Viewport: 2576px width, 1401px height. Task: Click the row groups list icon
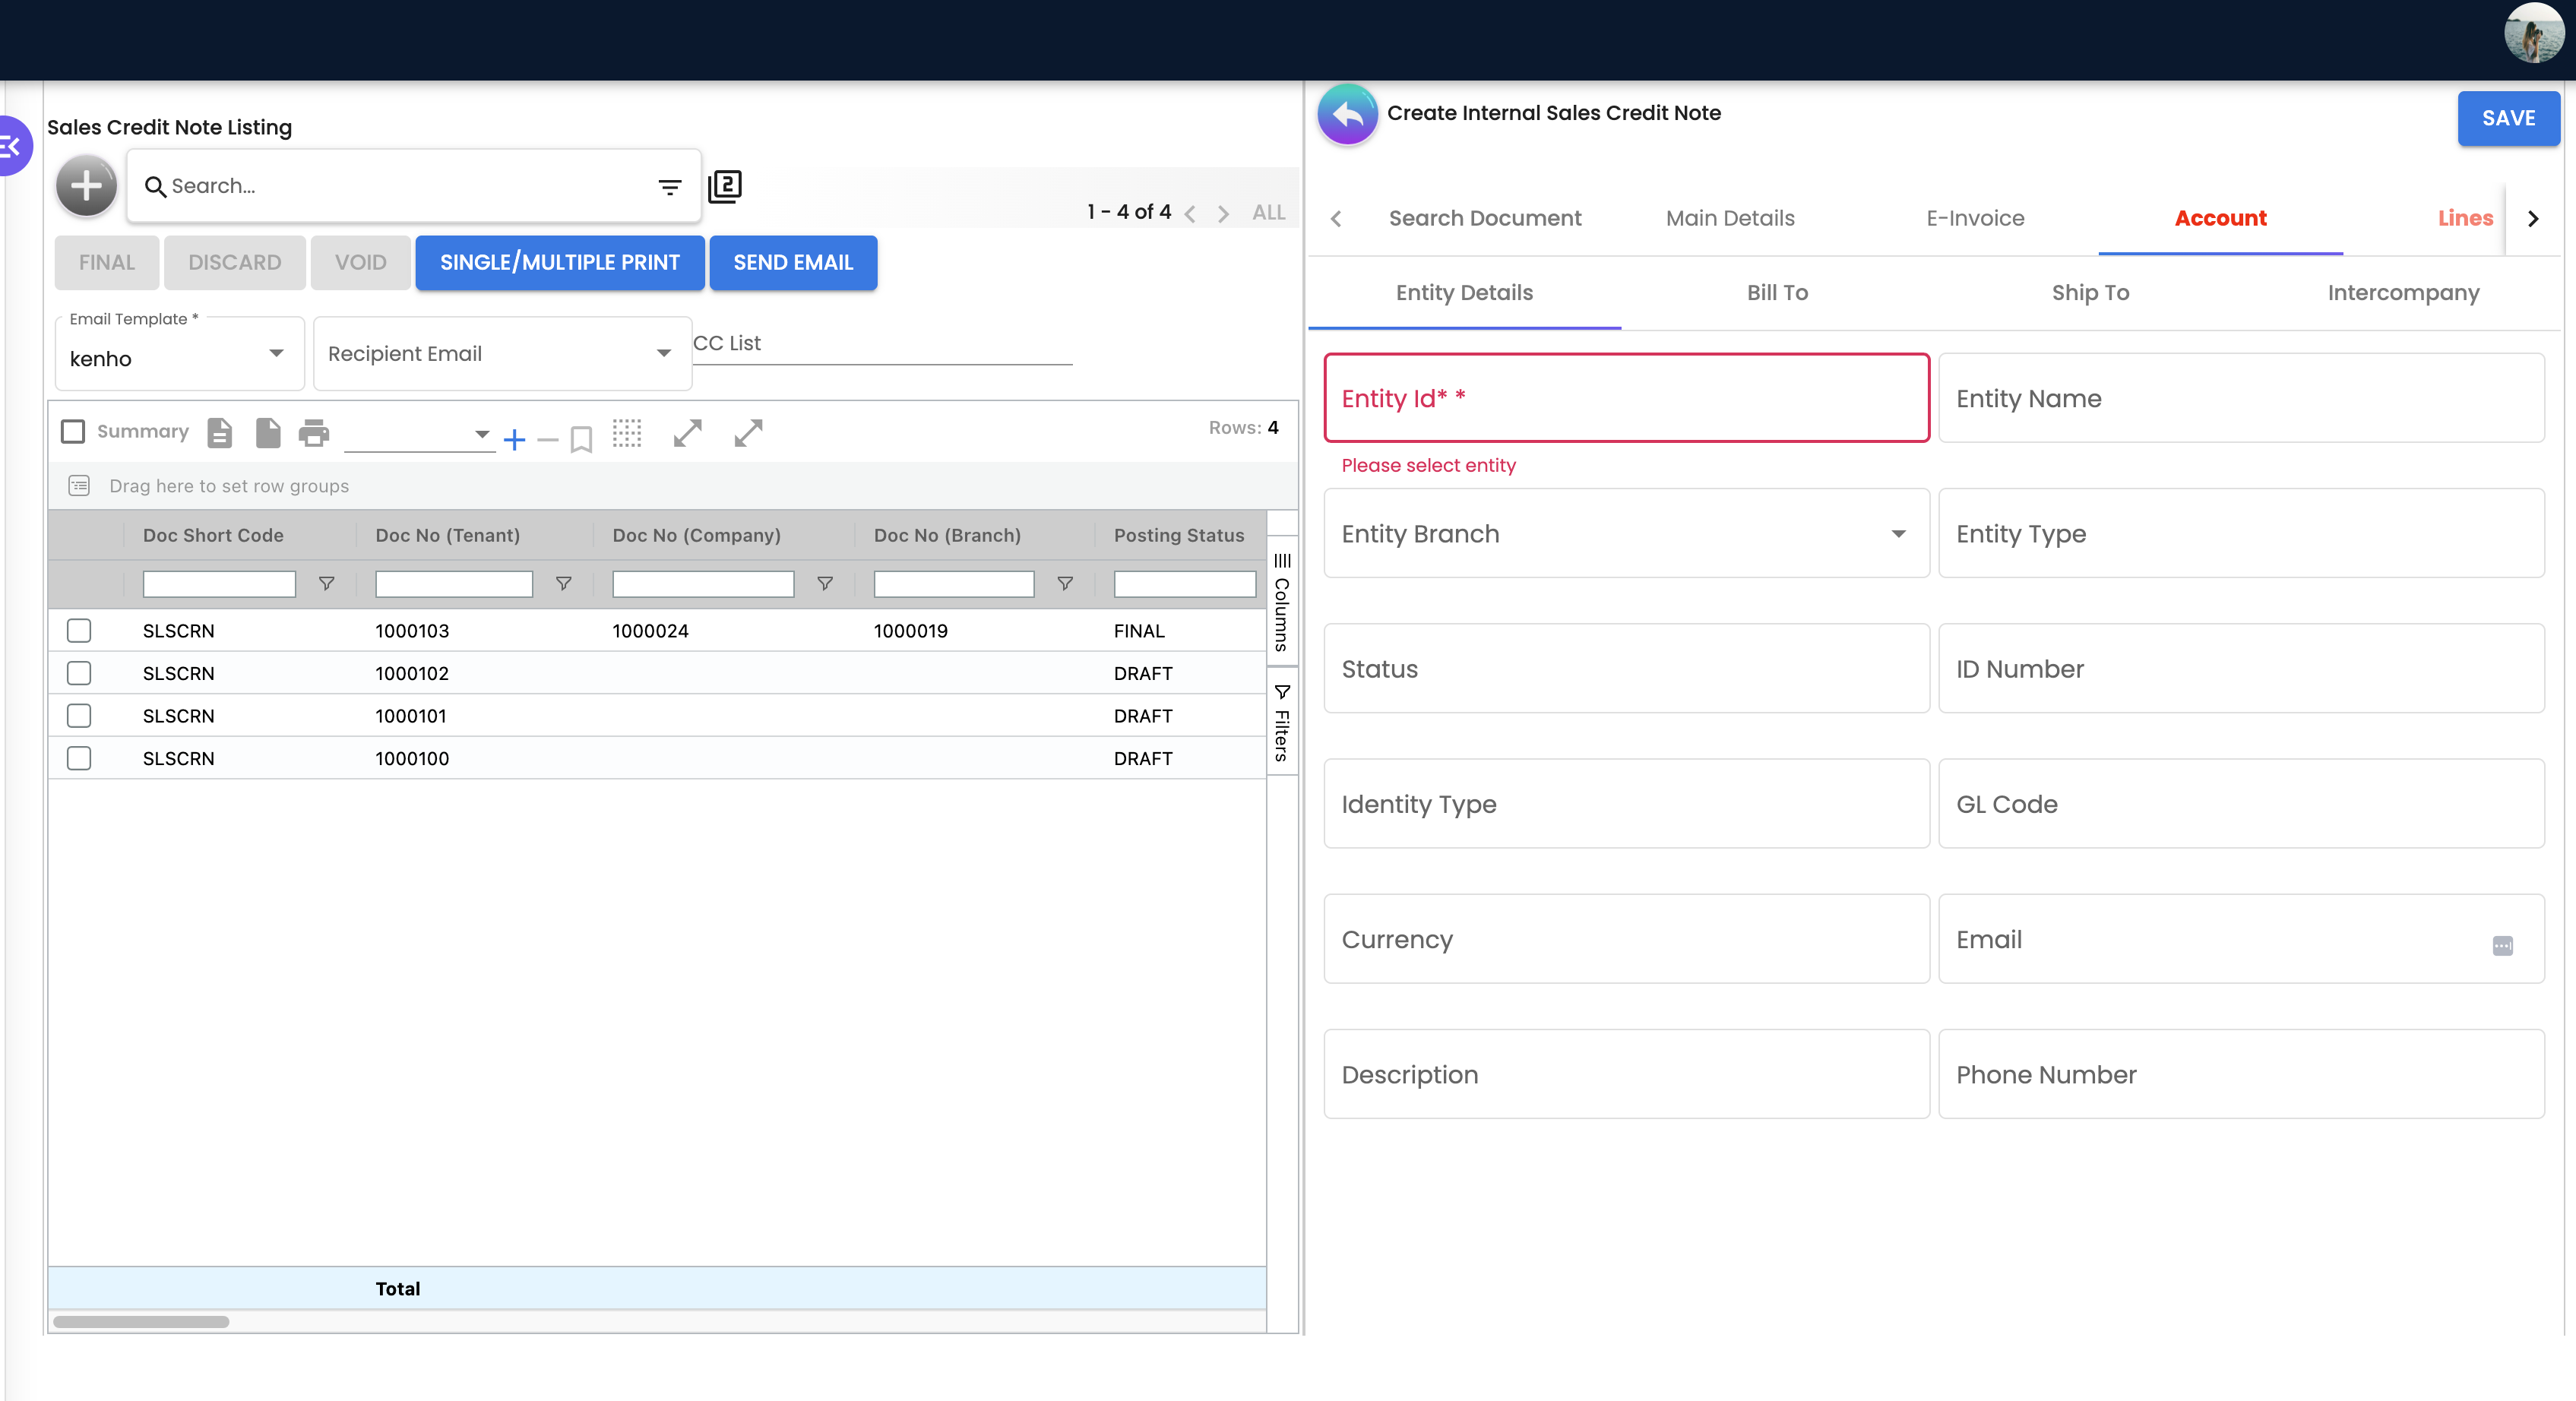pos(79,485)
